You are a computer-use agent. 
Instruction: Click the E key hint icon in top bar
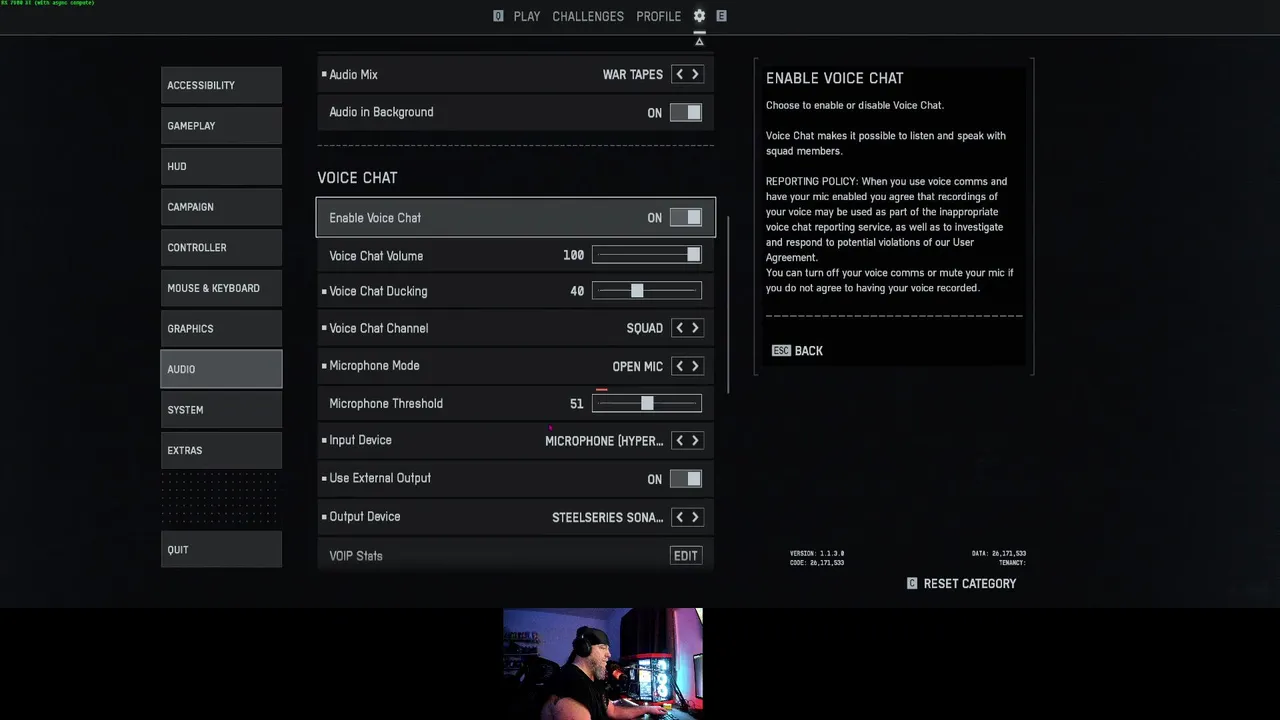coord(721,16)
